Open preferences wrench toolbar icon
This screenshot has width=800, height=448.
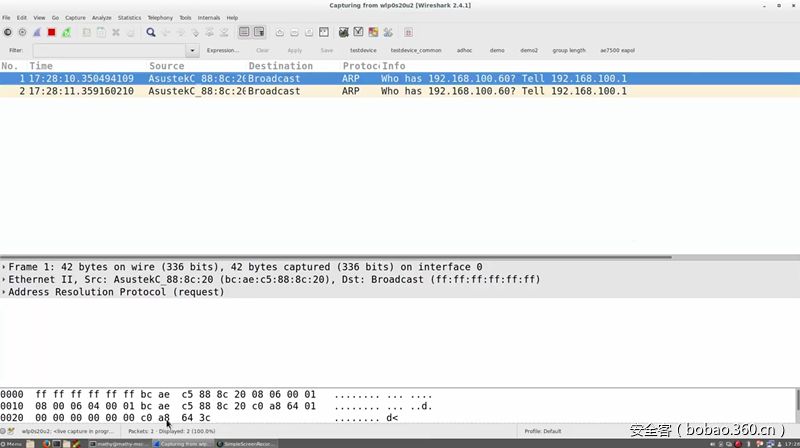(388, 32)
